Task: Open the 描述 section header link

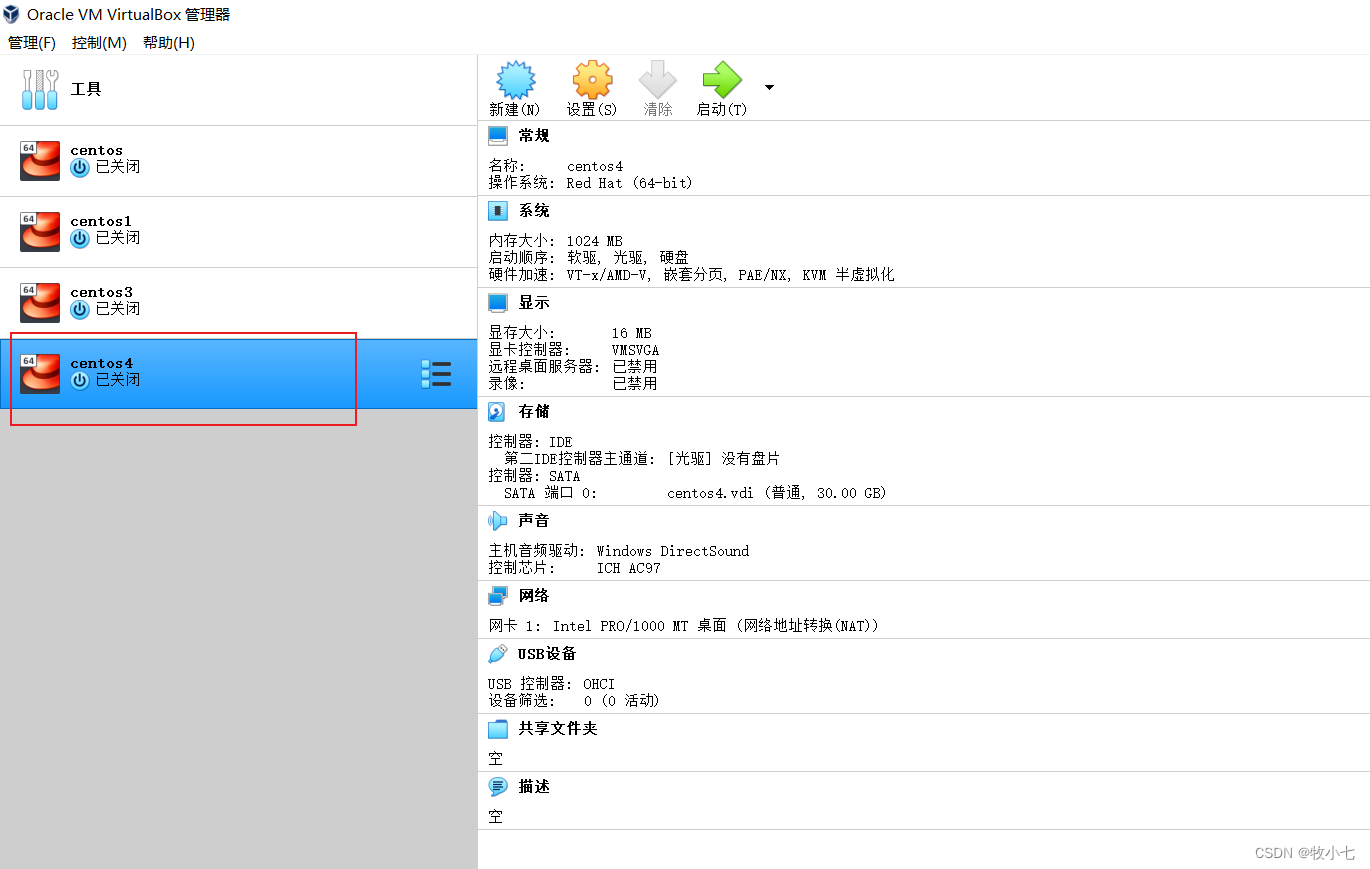Action: (x=534, y=787)
